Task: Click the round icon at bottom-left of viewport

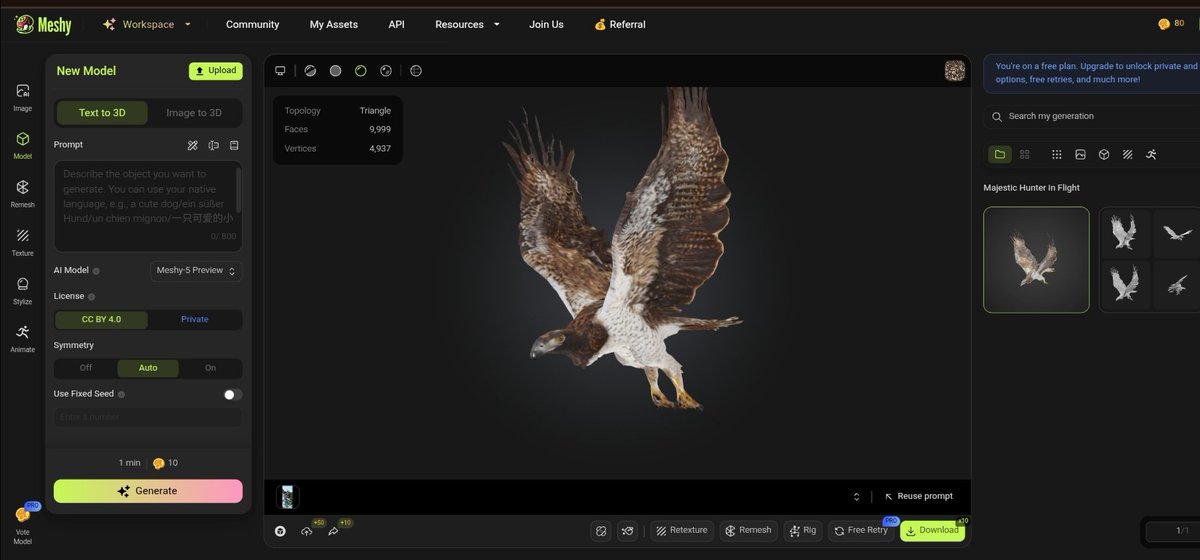Action: (280, 531)
